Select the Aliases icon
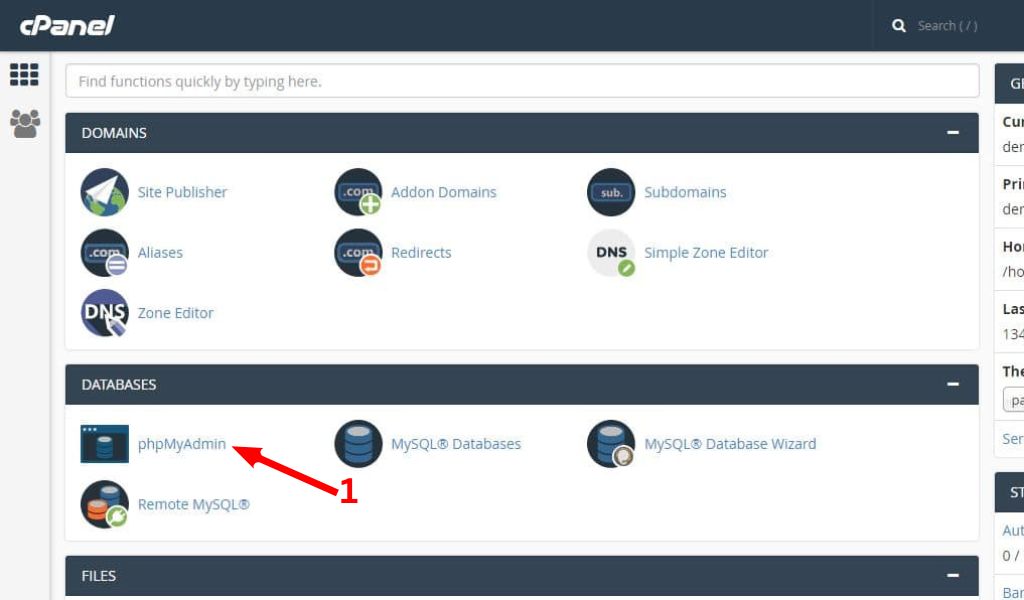Image resolution: width=1024 pixels, height=600 pixels. (104, 253)
